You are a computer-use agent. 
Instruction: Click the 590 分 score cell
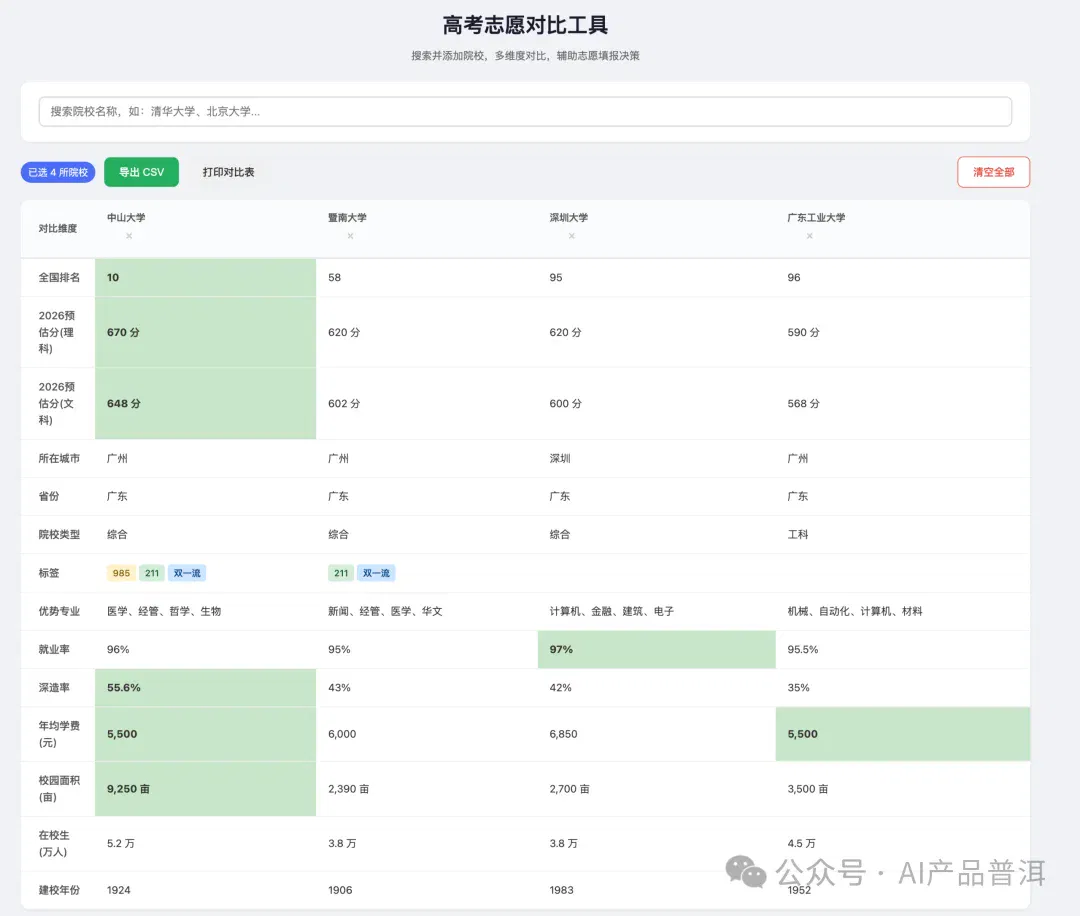(902, 332)
